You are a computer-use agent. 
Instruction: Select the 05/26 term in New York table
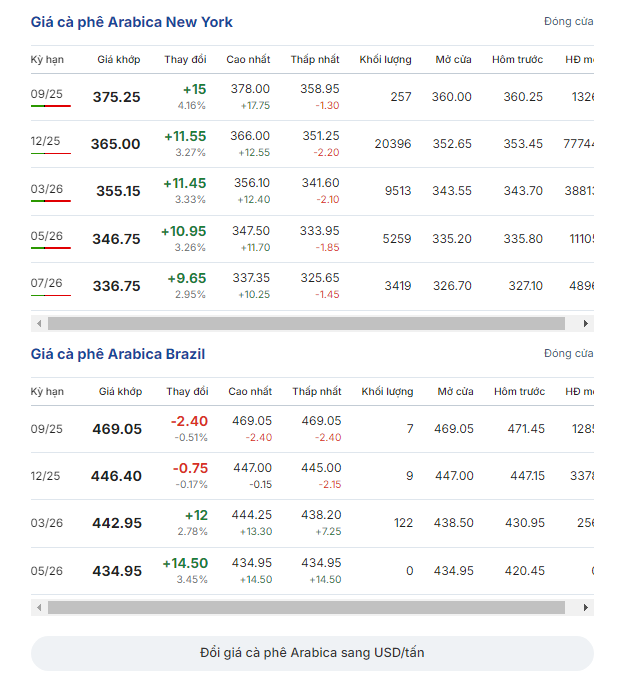point(46,236)
